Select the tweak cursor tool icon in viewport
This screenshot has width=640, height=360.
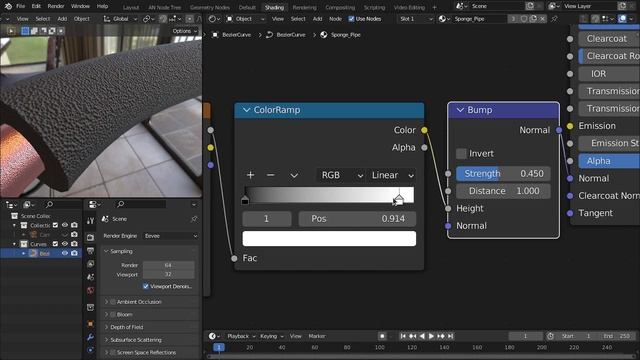(x=11, y=31)
